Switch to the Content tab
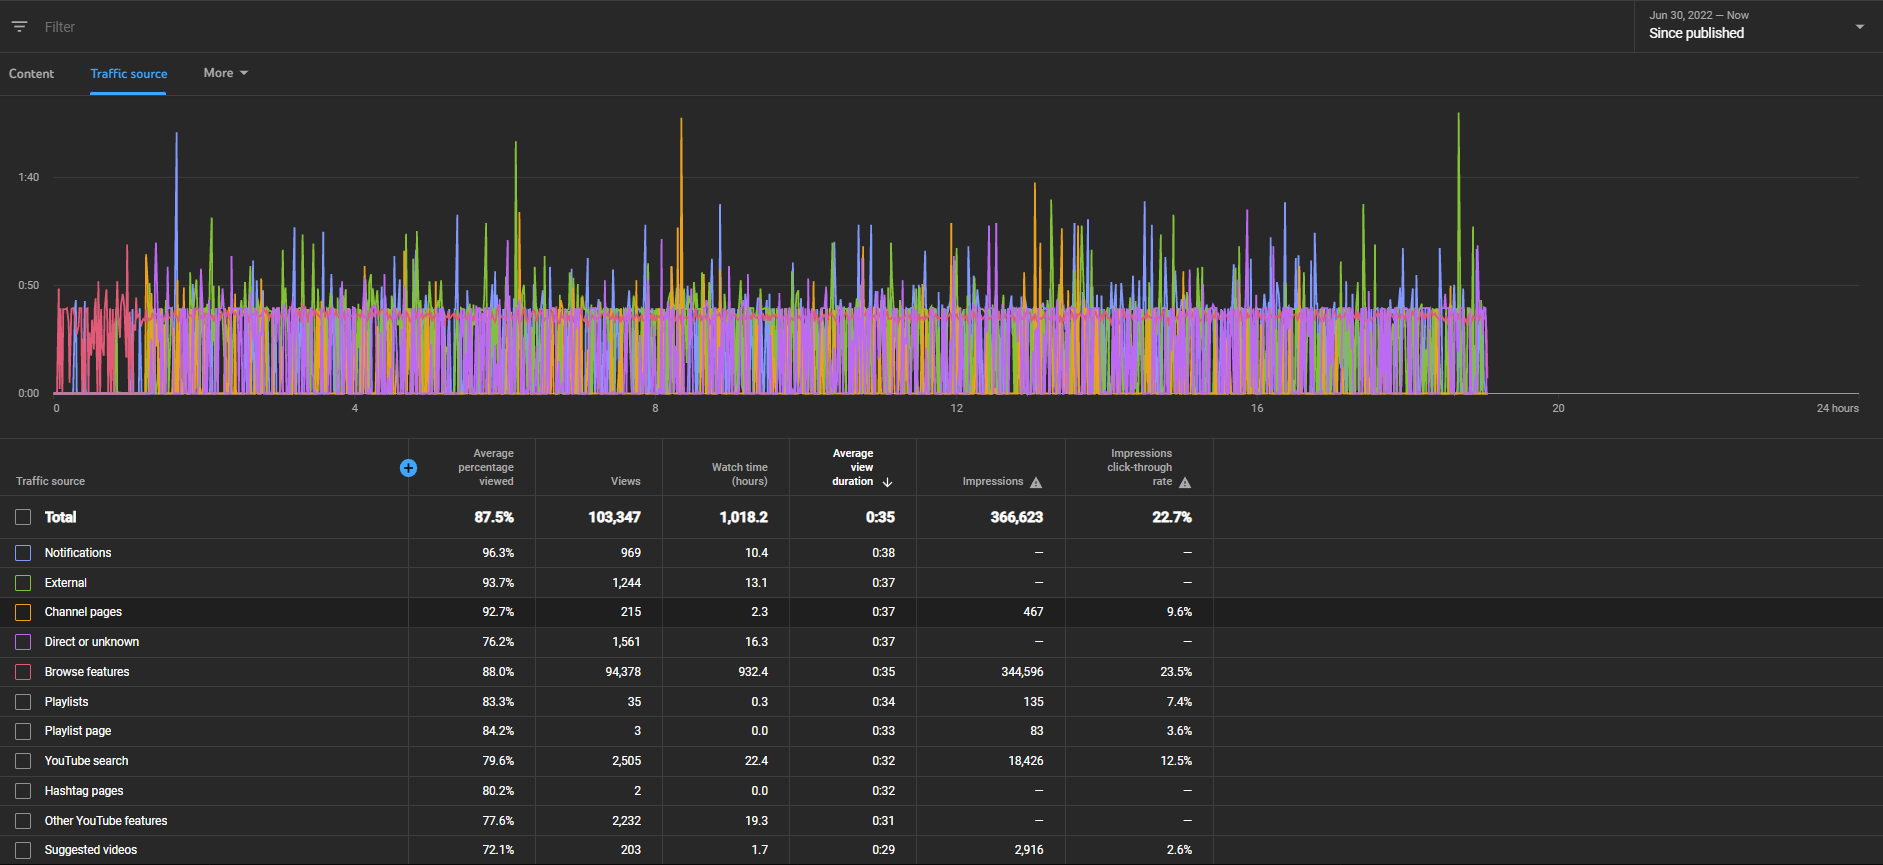The image size is (1883, 865). (32, 74)
